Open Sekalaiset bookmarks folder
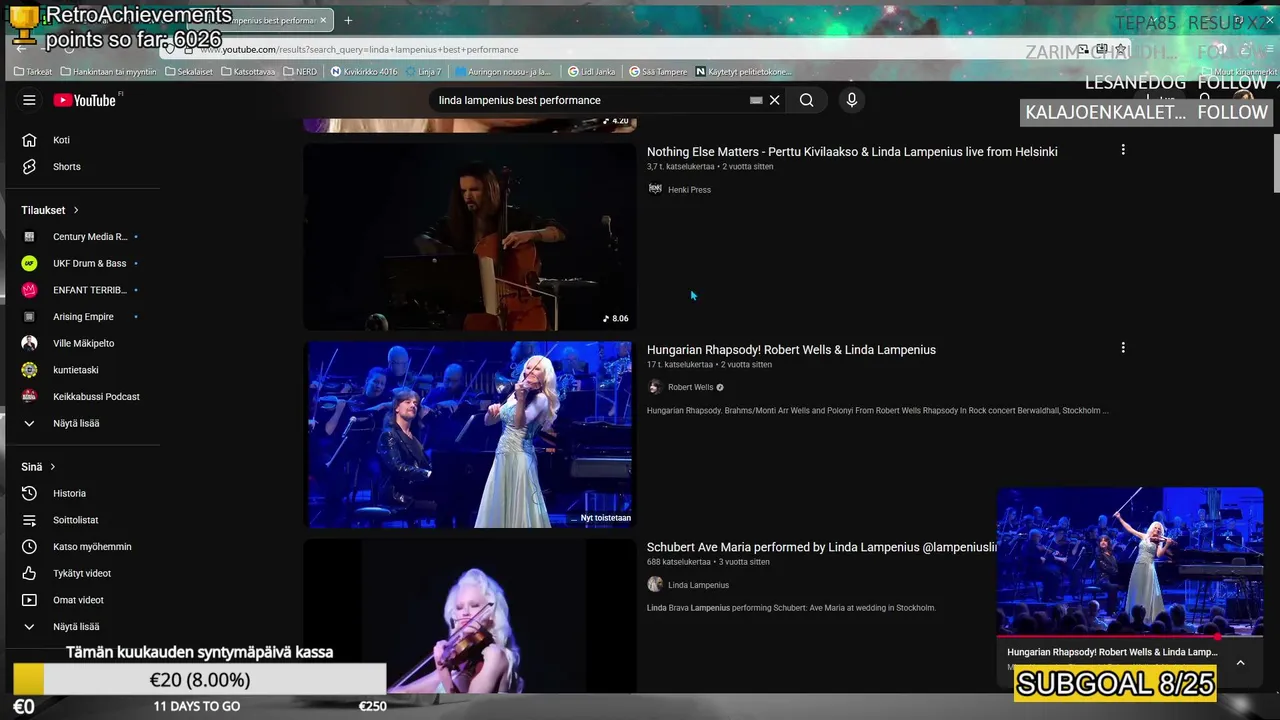Image resolution: width=1280 pixels, height=720 pixels. pos(189,72)
